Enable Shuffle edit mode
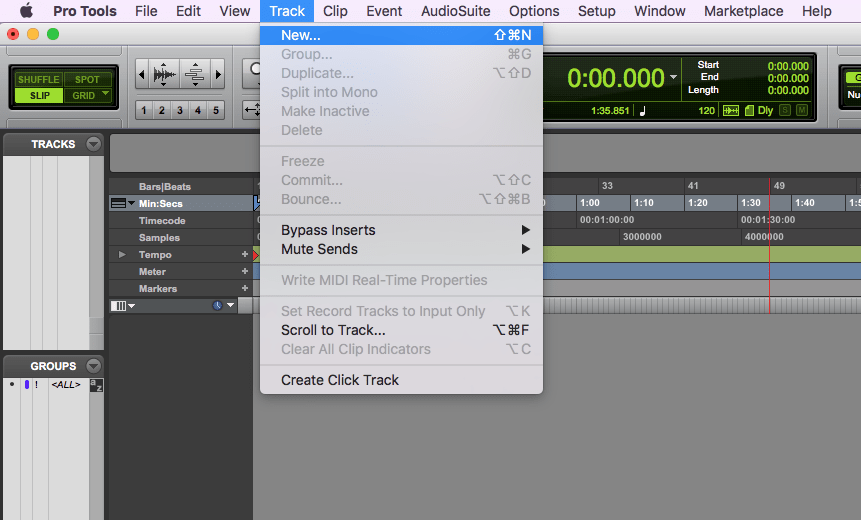This screenshot has height=520, width=861. (x=38, y=80)
